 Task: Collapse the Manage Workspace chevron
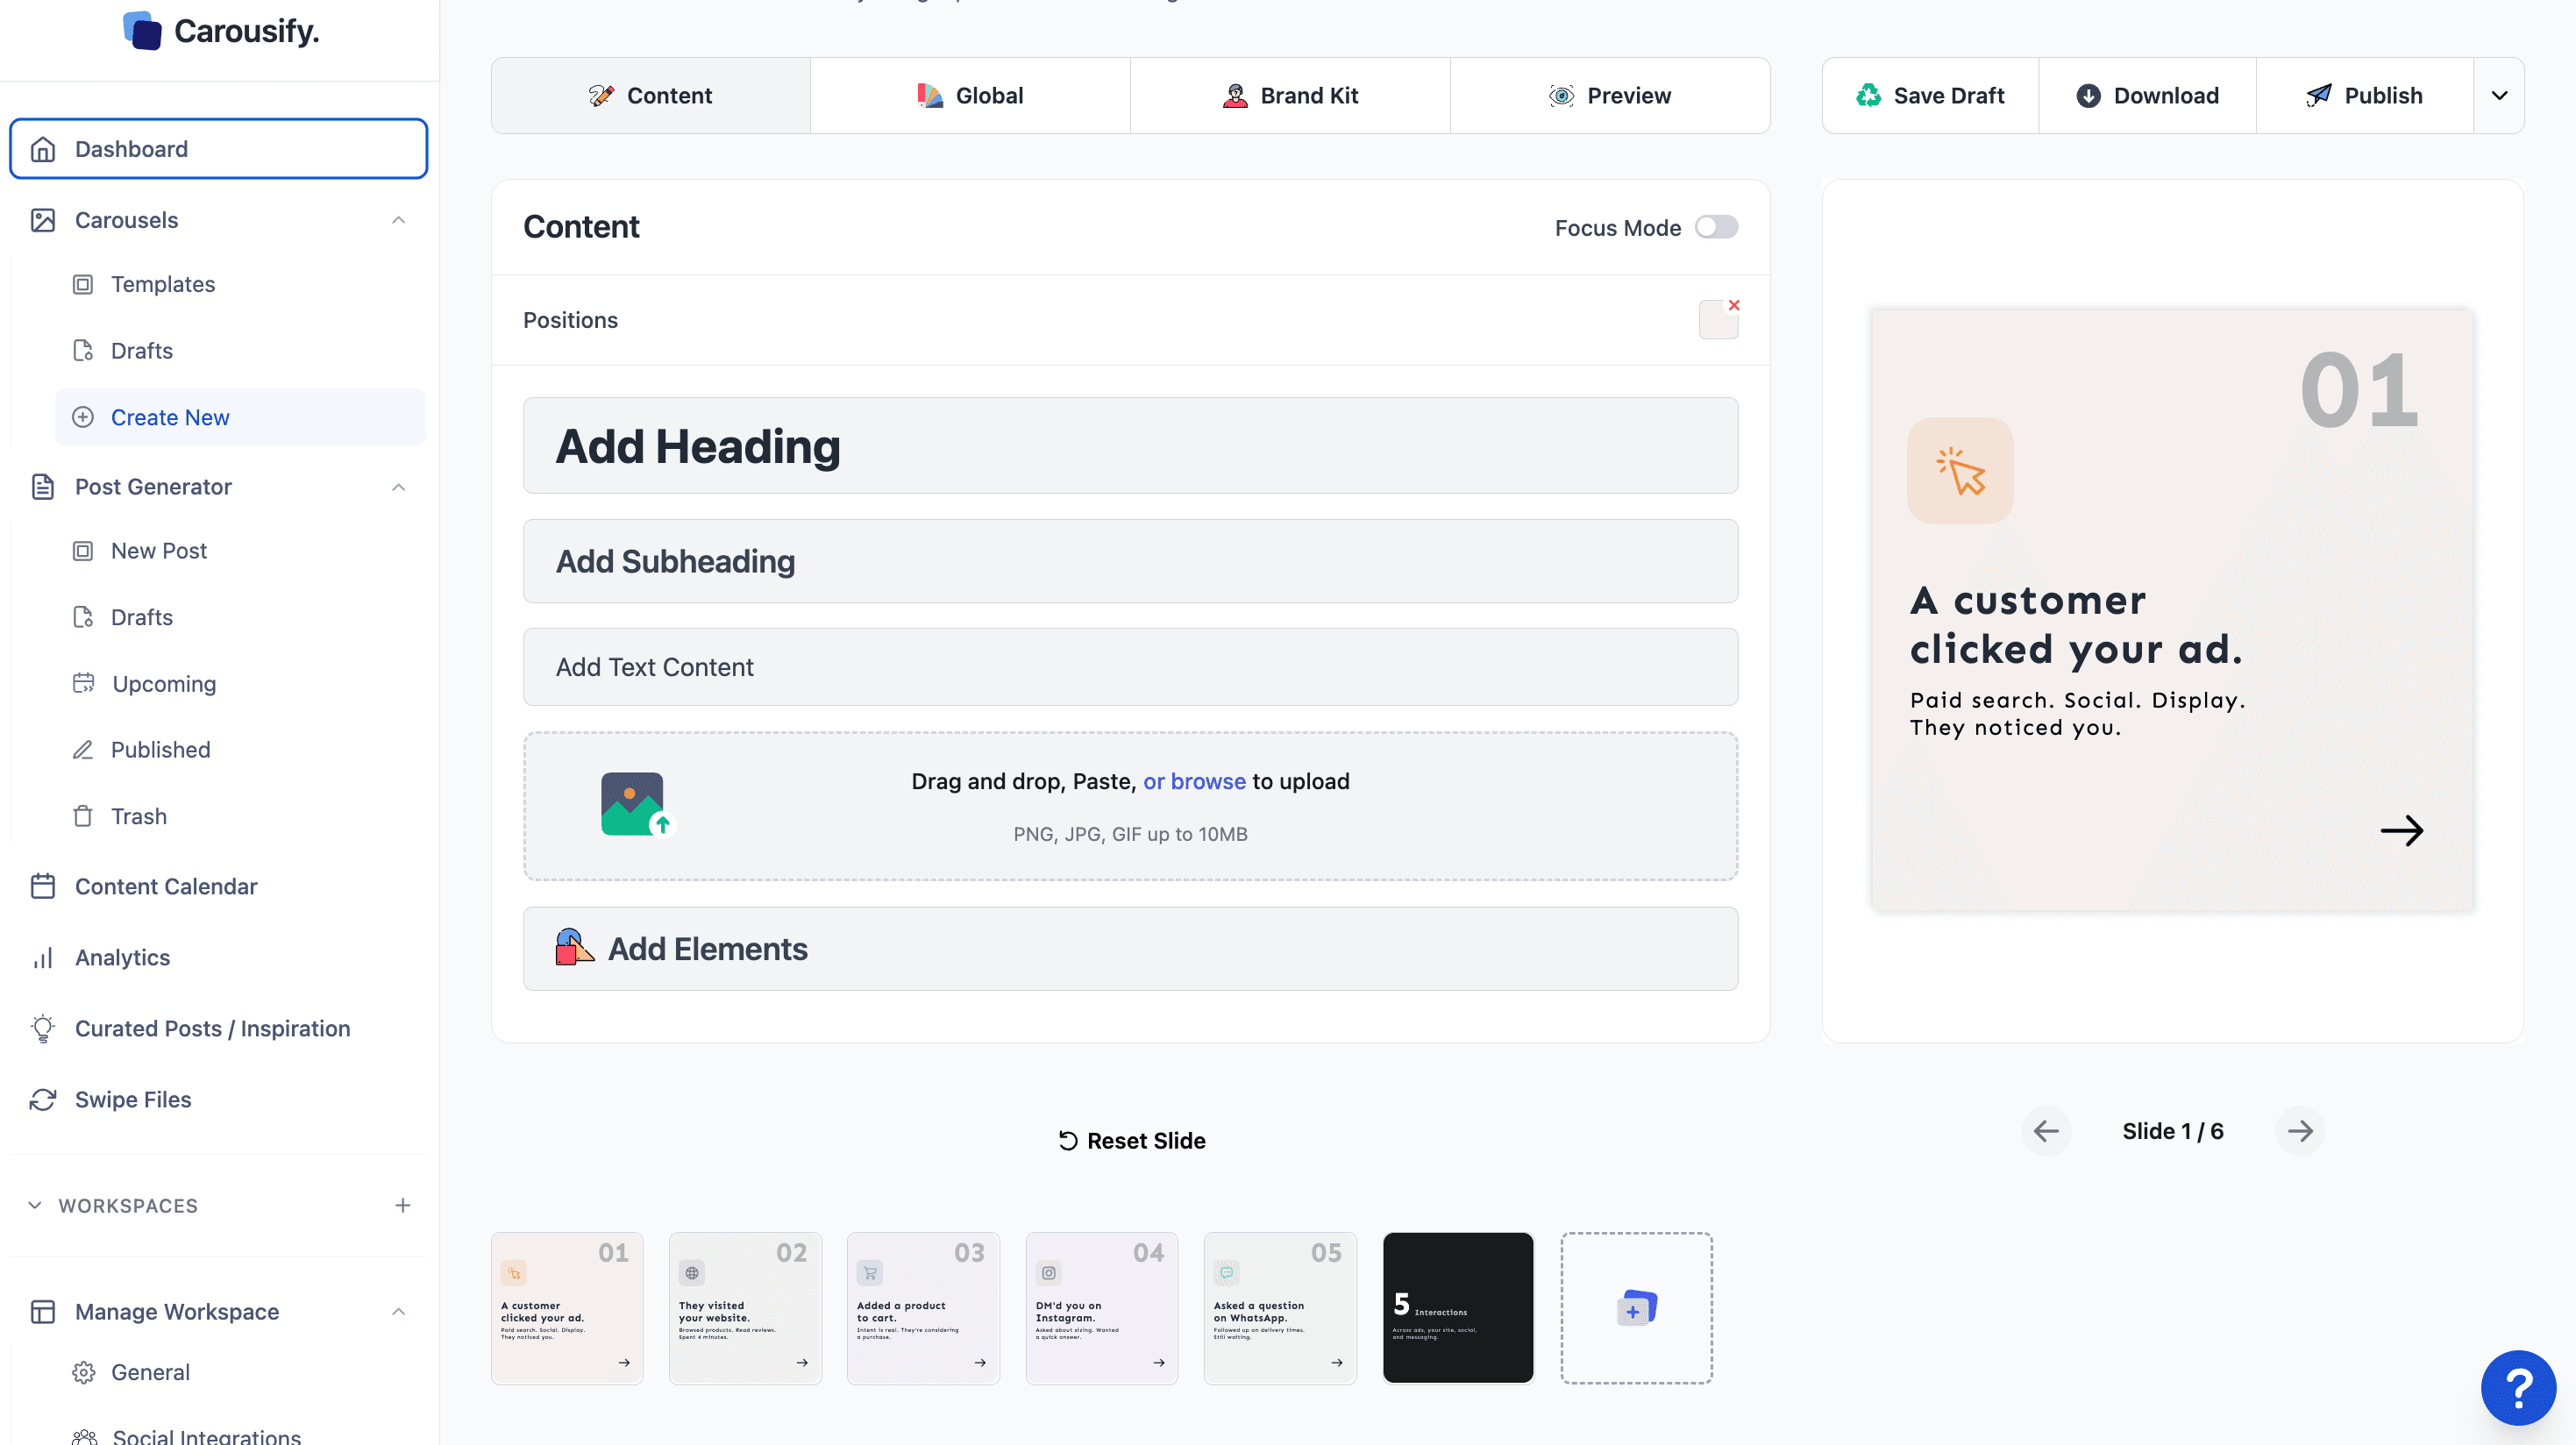(398, 1311)
